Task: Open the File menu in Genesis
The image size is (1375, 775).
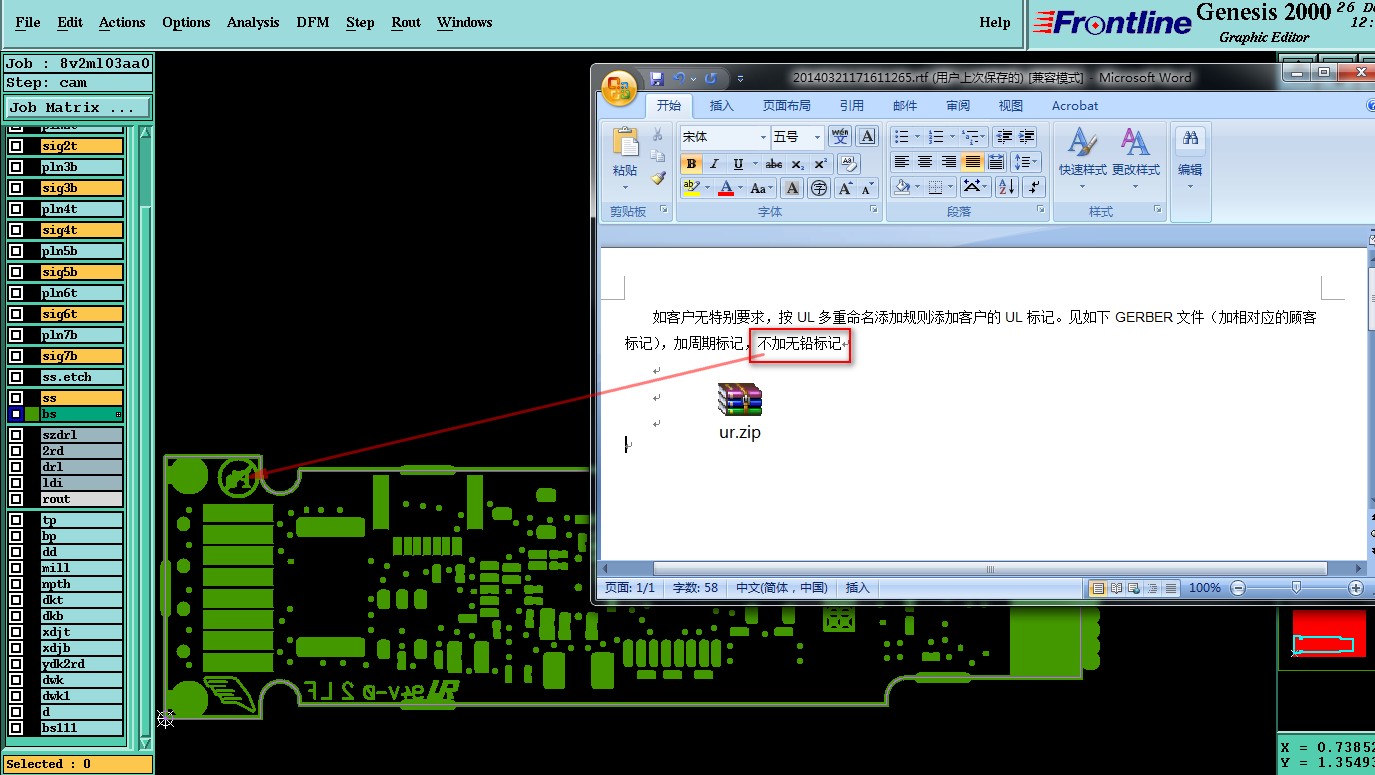Action: (x=28, y=22)
